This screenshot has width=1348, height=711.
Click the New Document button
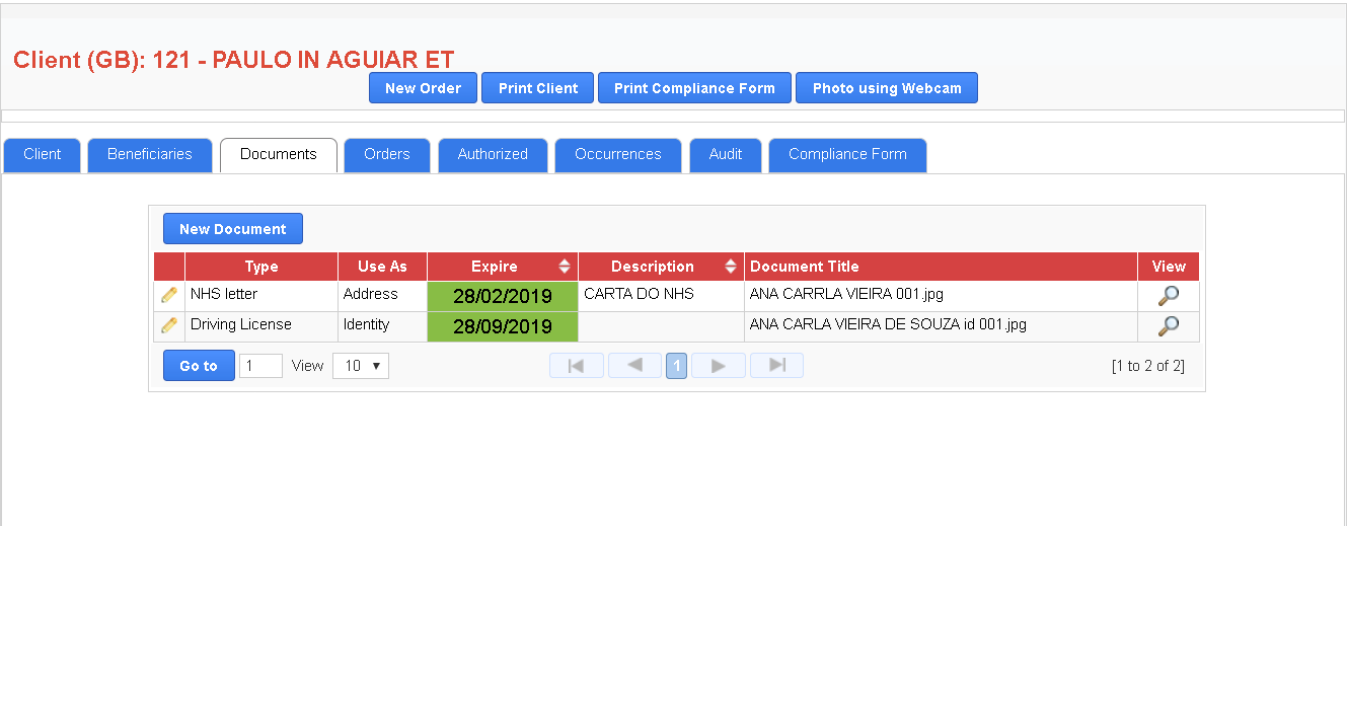pyautogui.click(x=233, y=229)
